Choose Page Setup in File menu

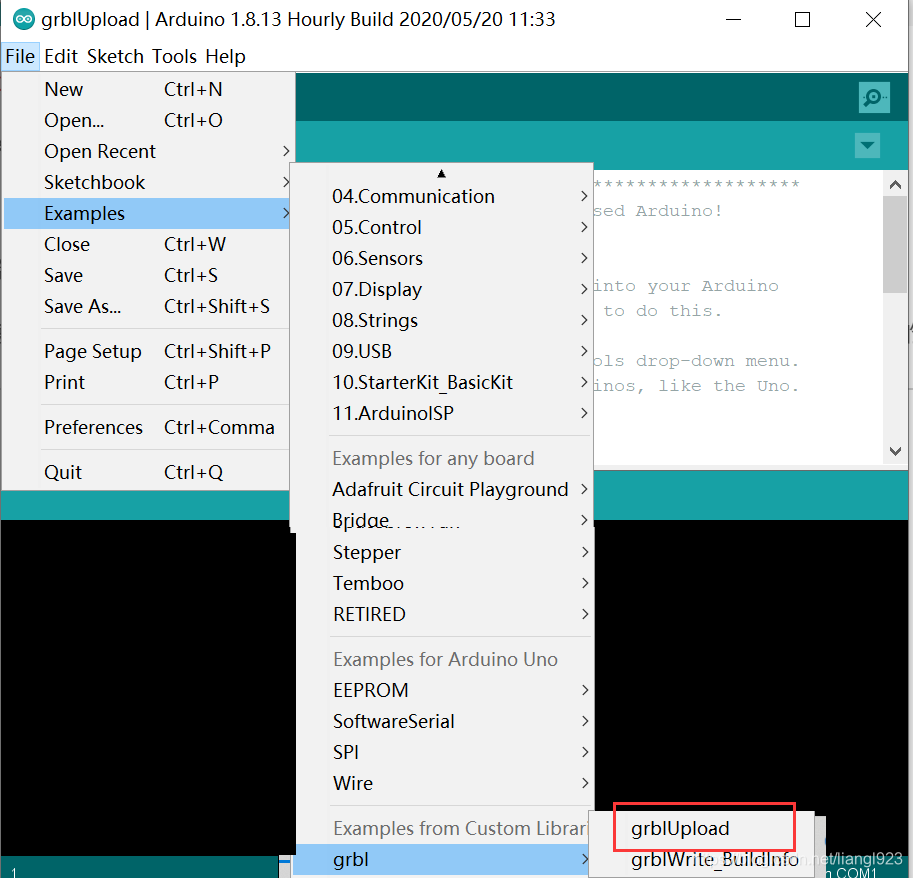(147, 351)
